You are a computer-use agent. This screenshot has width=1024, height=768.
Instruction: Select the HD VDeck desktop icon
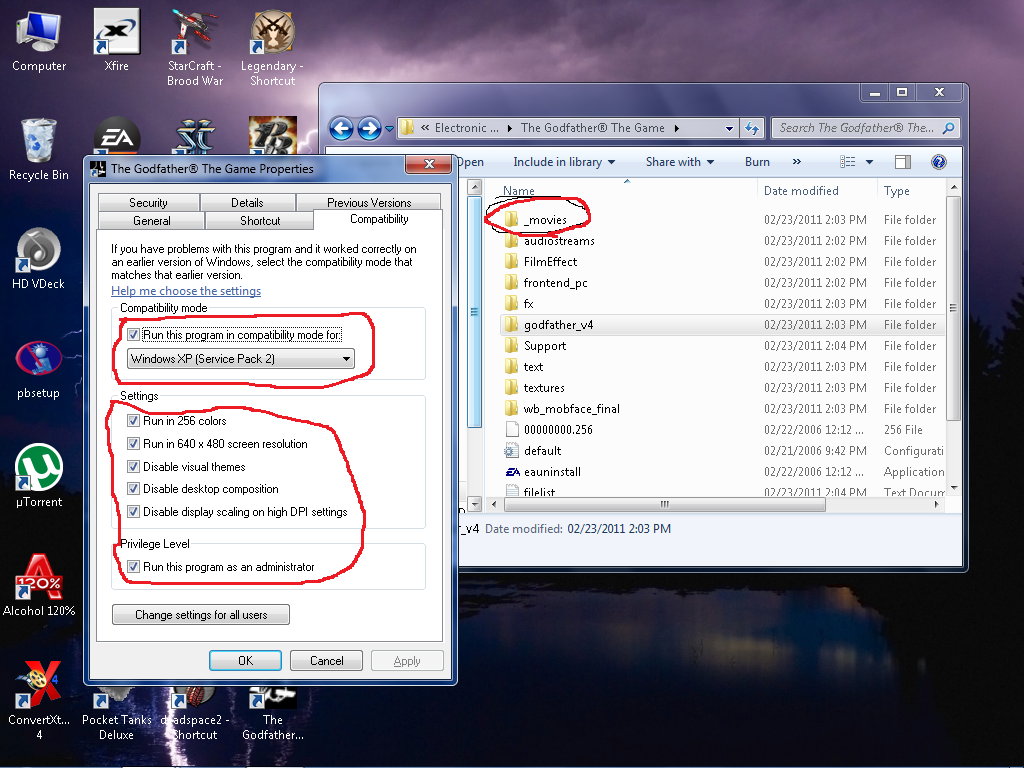click(x=39, y=259)
